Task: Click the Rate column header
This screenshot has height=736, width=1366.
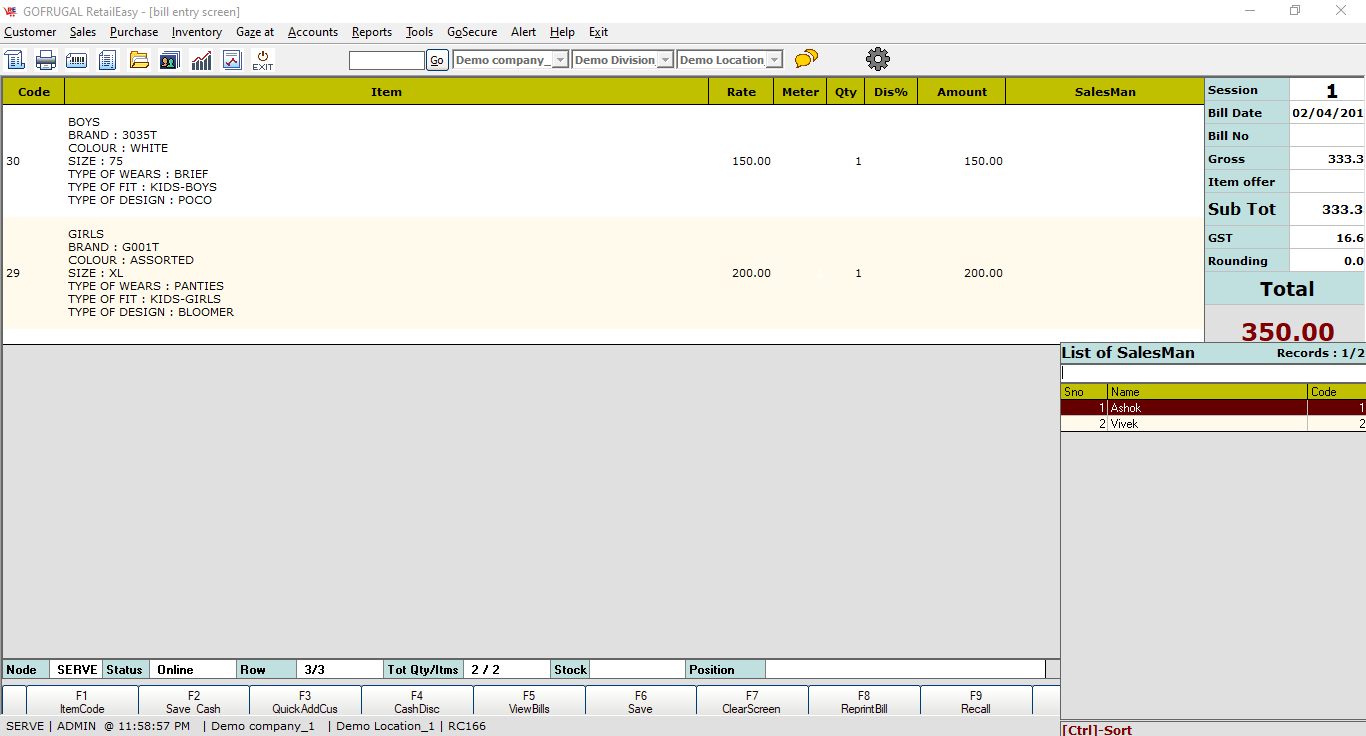Action: [741, 92]
